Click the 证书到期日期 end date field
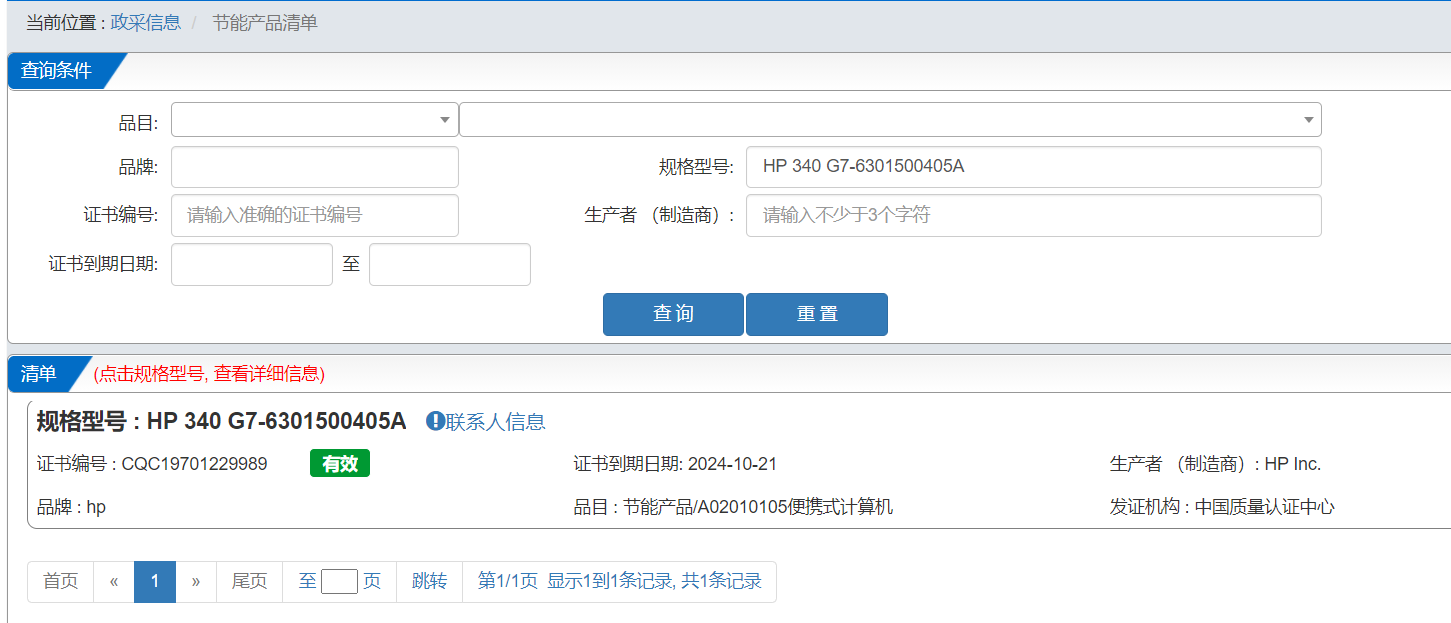This screenshot has height=623, width=1451. [450, 265]
